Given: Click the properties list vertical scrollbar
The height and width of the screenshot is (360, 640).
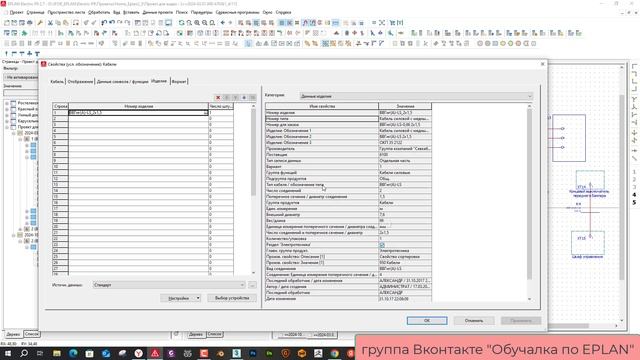Looking at the screenshot, I should (x=530, y=202).
